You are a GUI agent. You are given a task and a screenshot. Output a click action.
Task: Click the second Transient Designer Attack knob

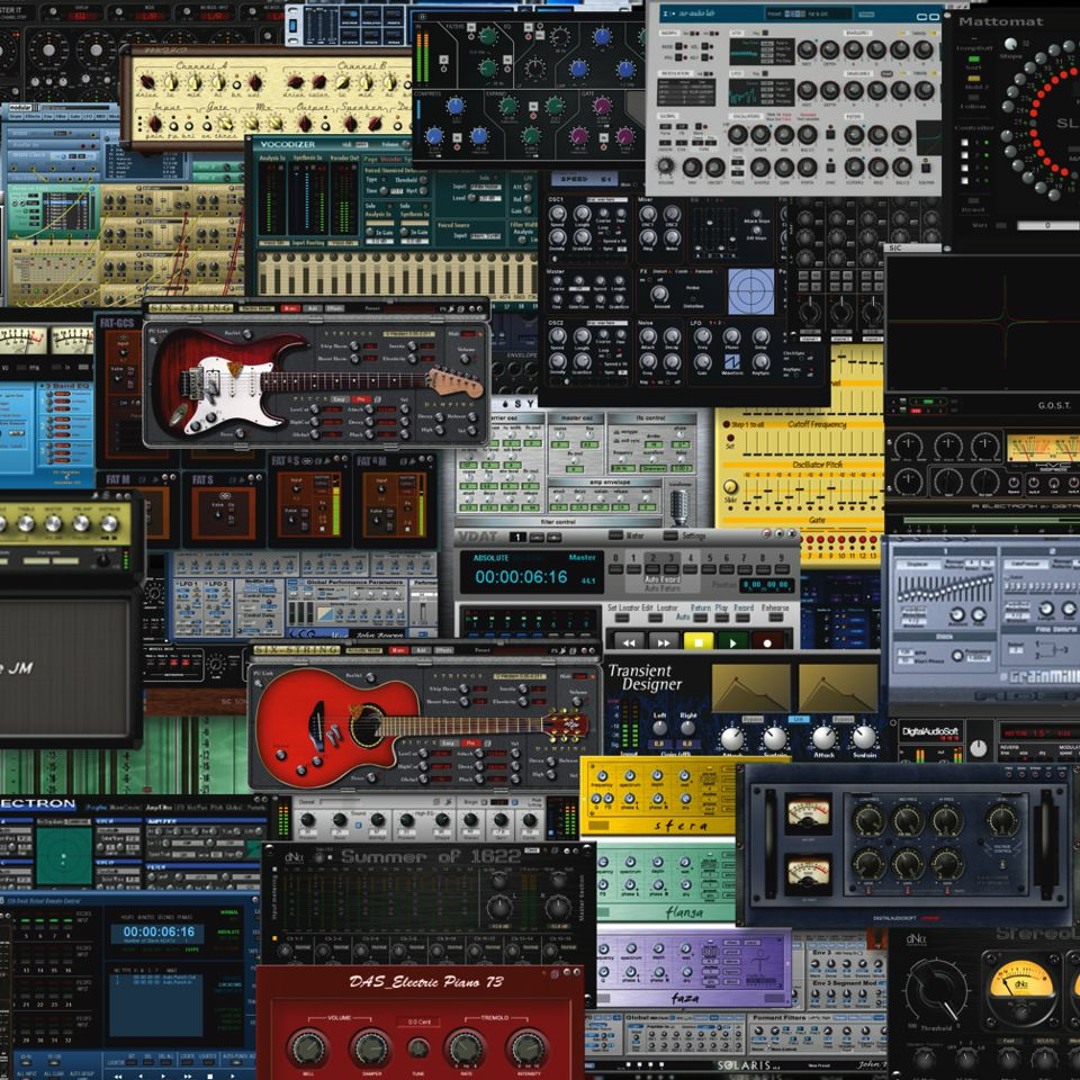click(824, 737)
